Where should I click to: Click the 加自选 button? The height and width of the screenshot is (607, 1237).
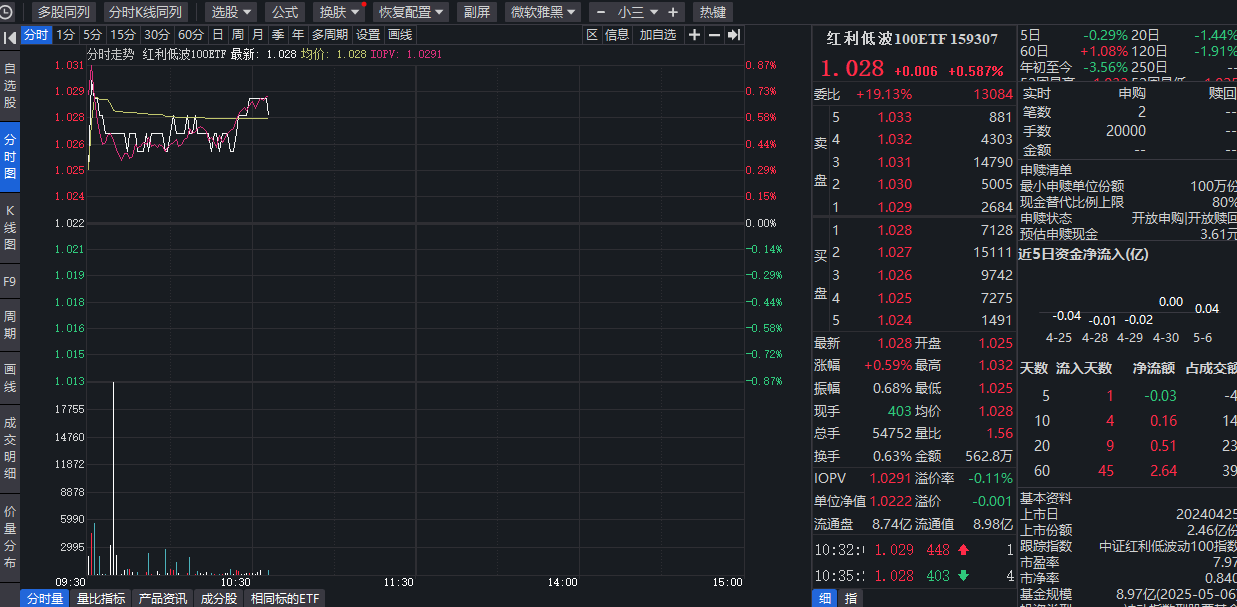point(657,35)
